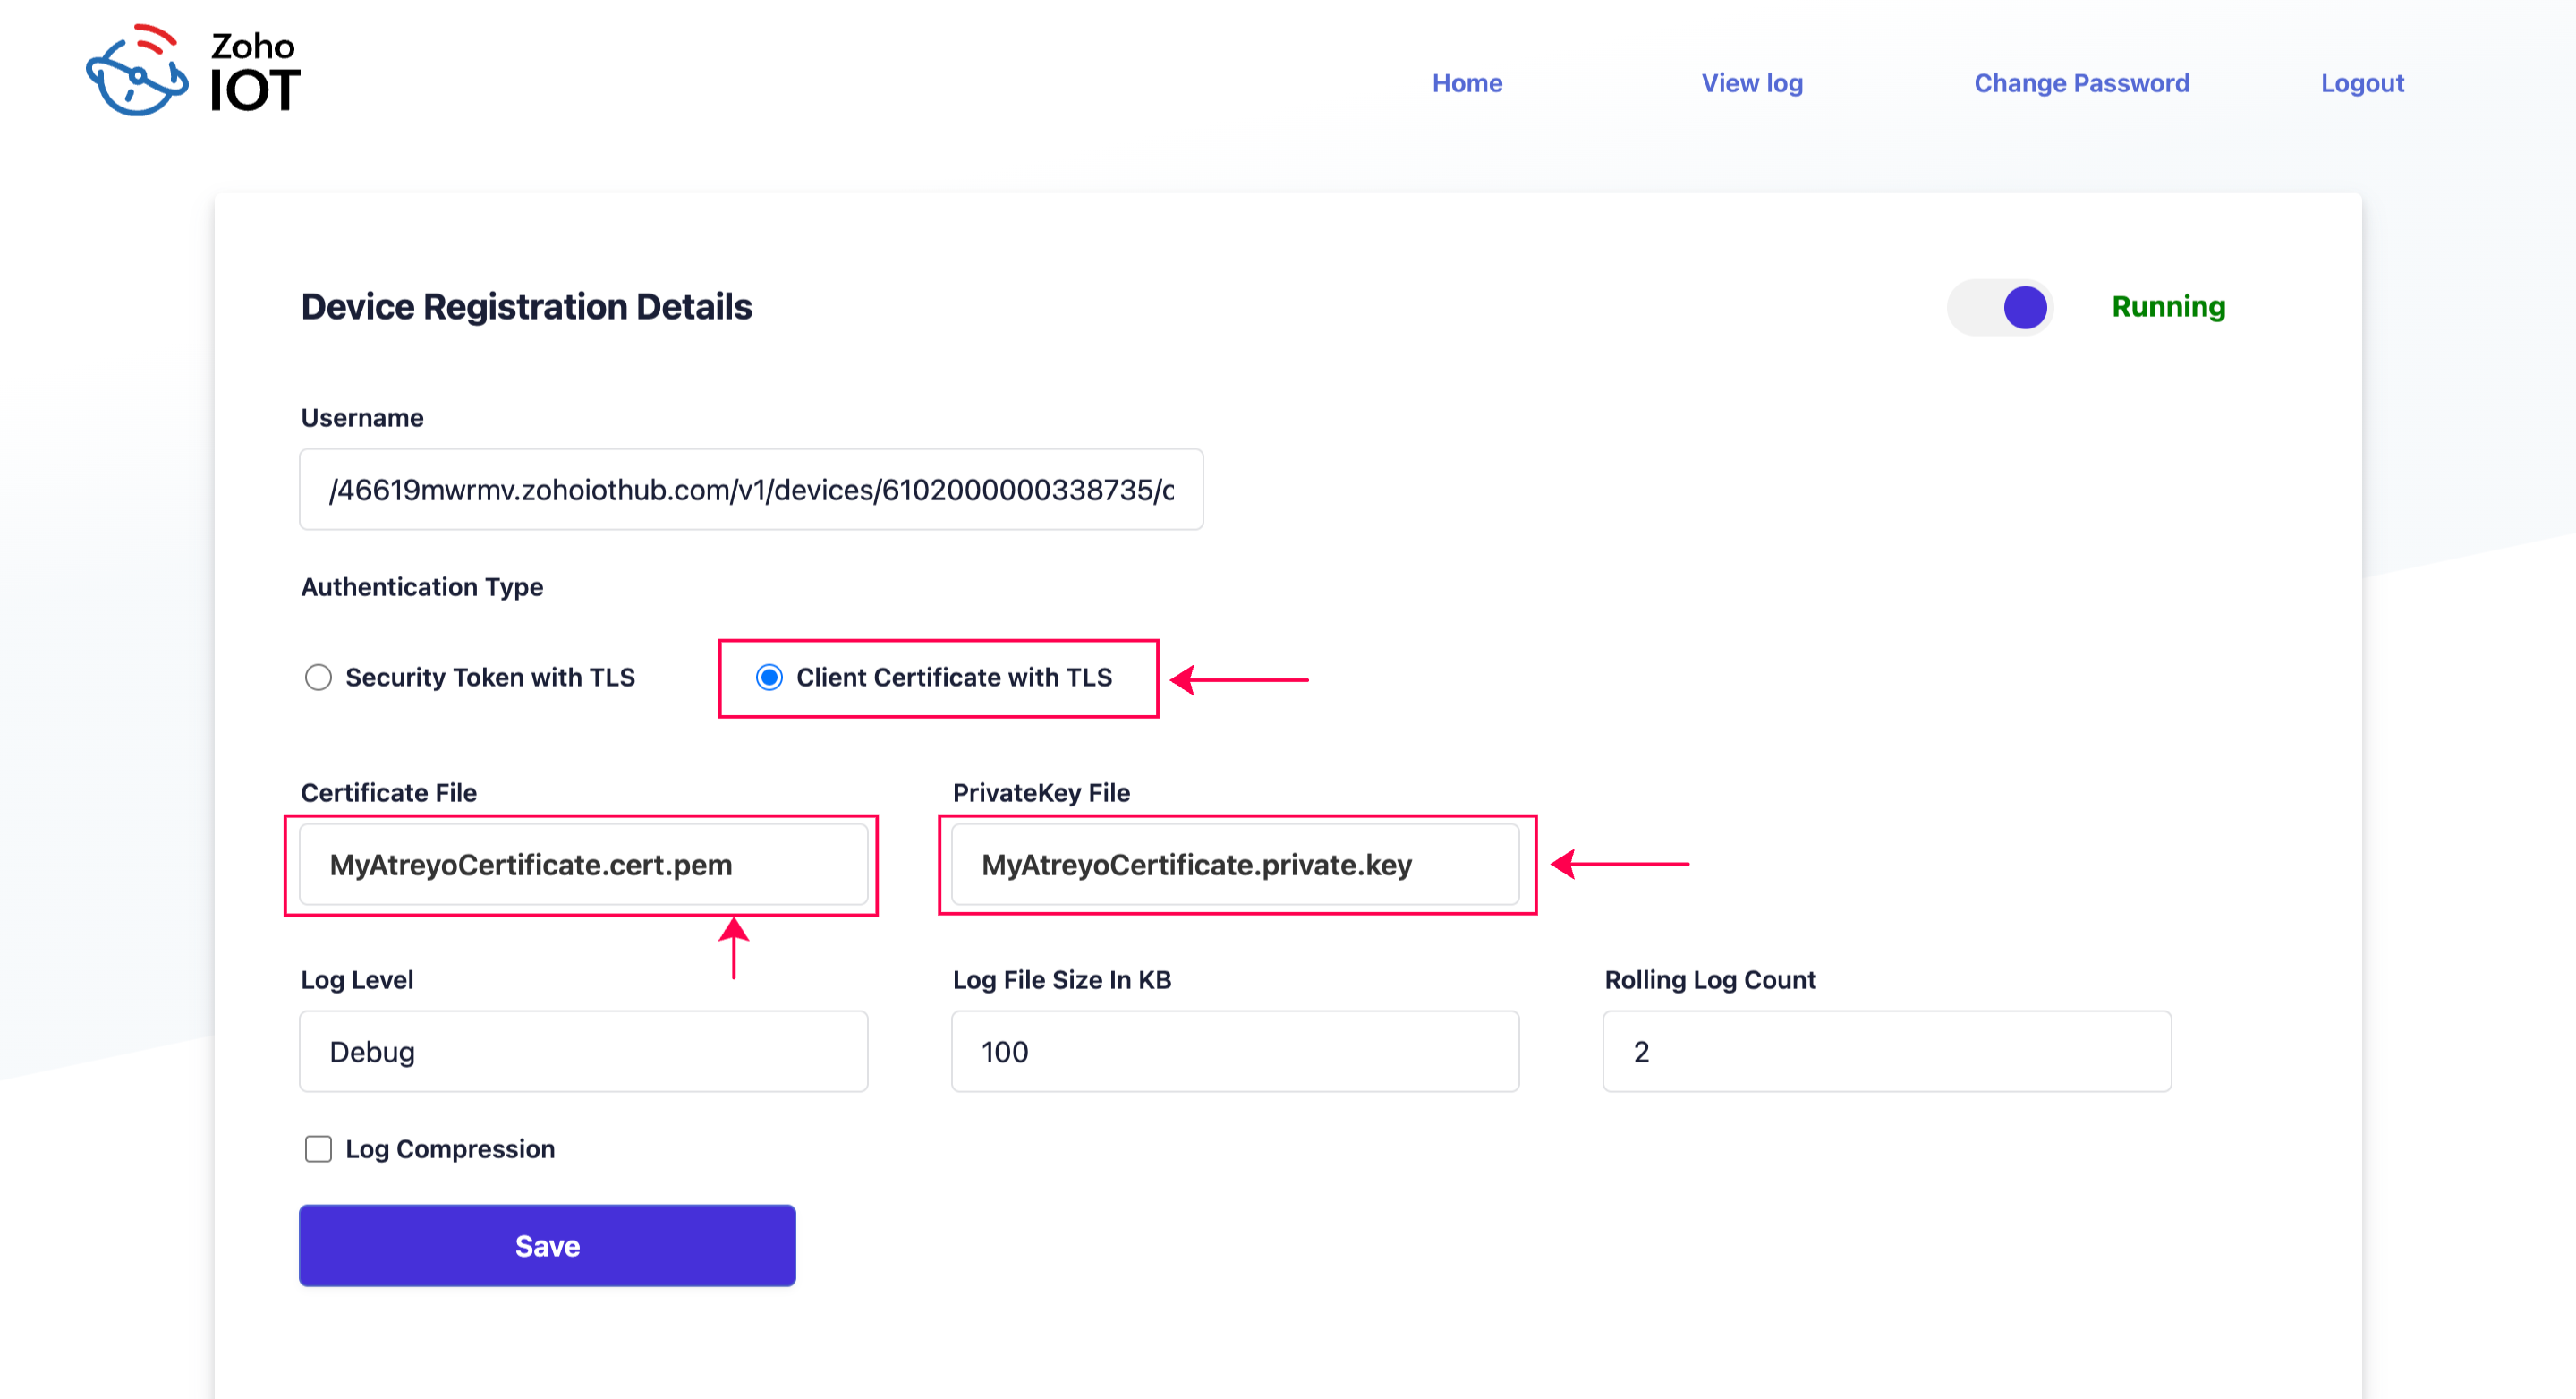Toggle the Running status switch
The height and width of the screenshot is (1399, 2576).
pos(2001,307)
